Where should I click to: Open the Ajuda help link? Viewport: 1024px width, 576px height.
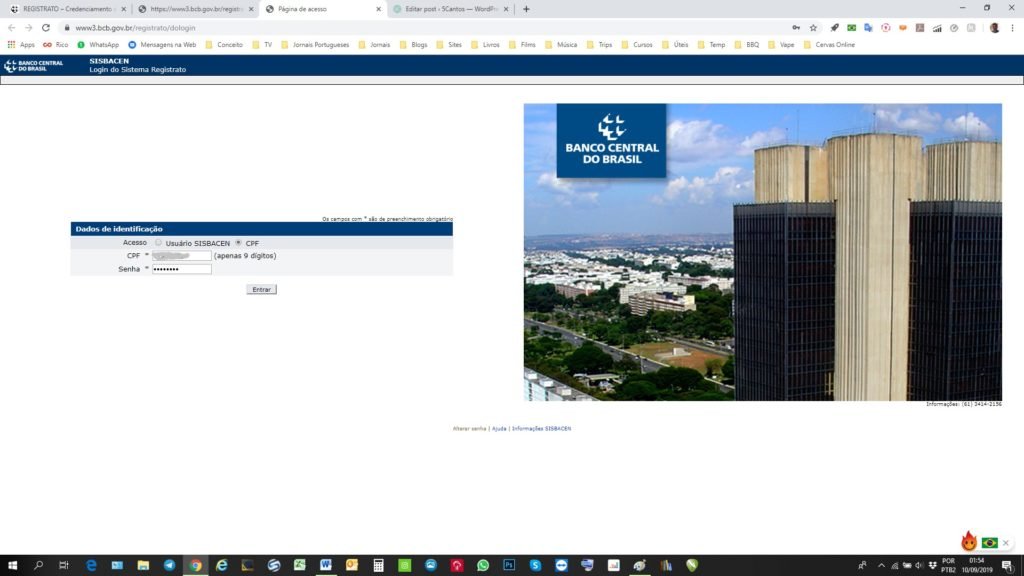click(x=499, y=428)
